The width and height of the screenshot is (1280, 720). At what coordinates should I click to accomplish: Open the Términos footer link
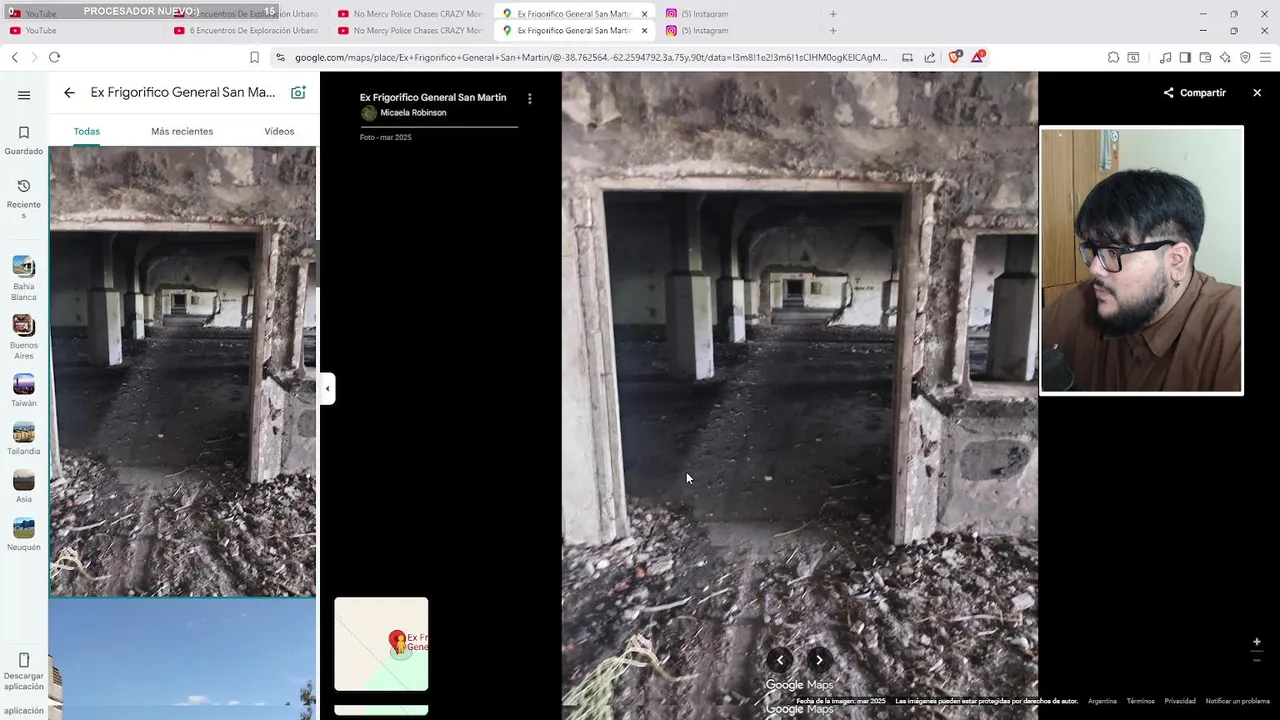[x=1140, y=701]
